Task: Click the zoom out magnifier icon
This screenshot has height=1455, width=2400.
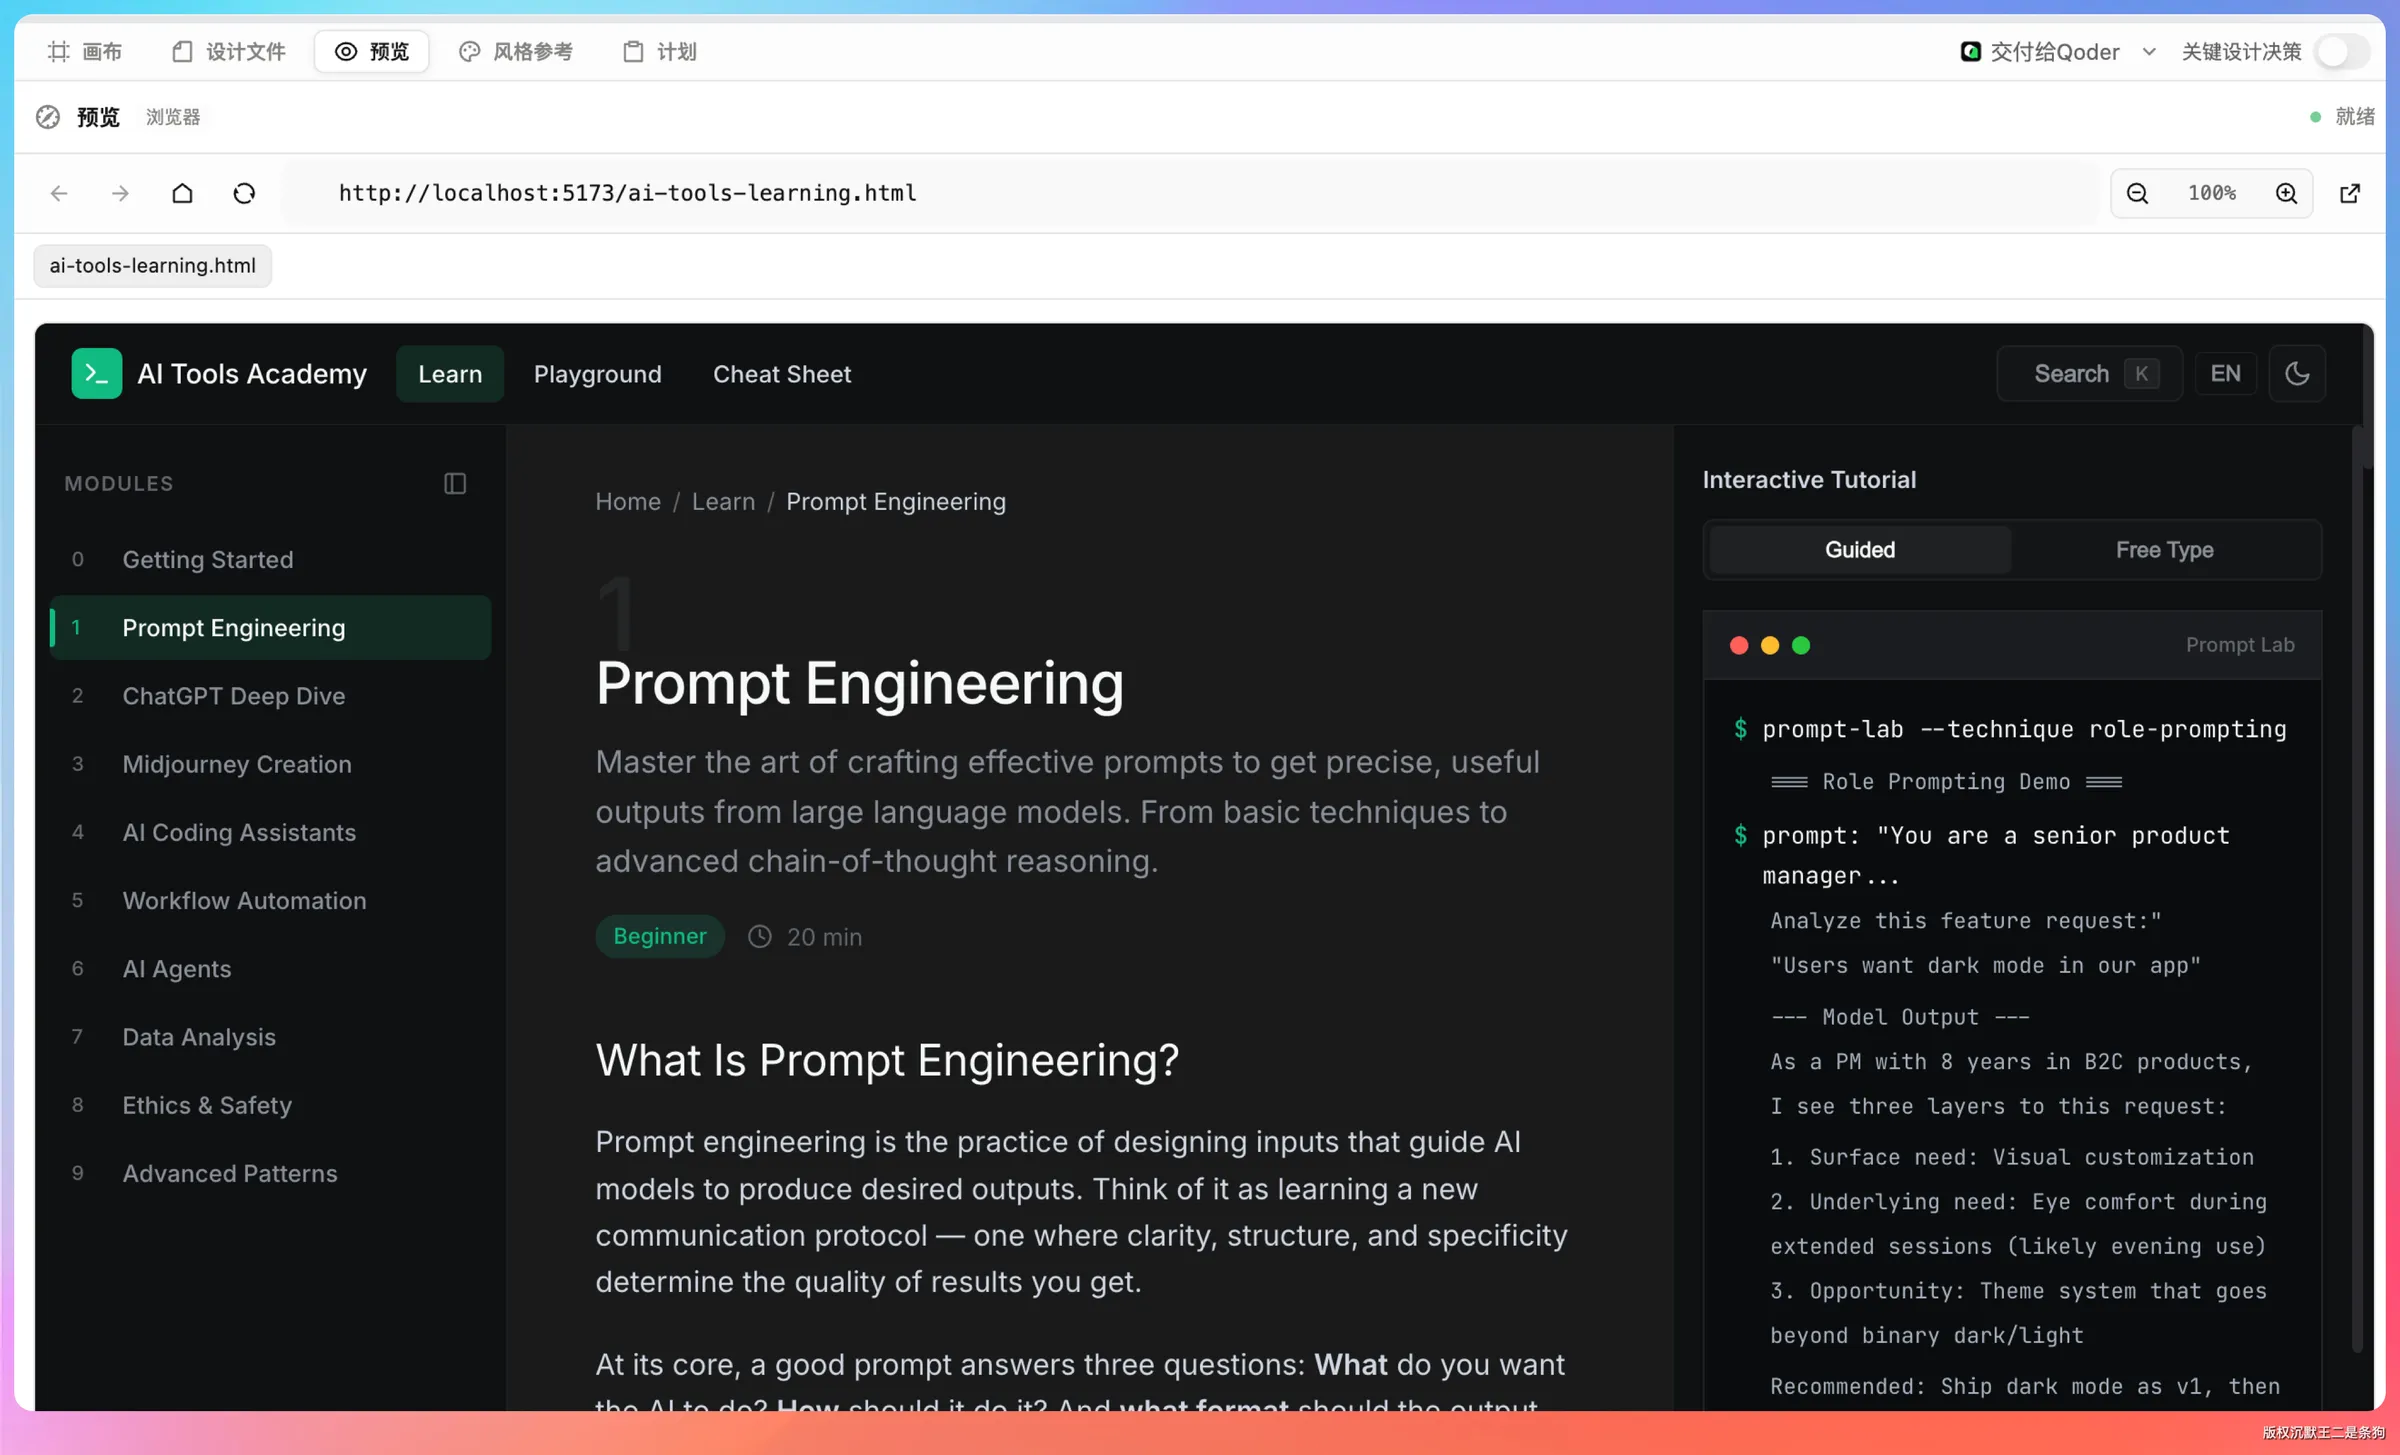Action: [x=2137, y=193]
